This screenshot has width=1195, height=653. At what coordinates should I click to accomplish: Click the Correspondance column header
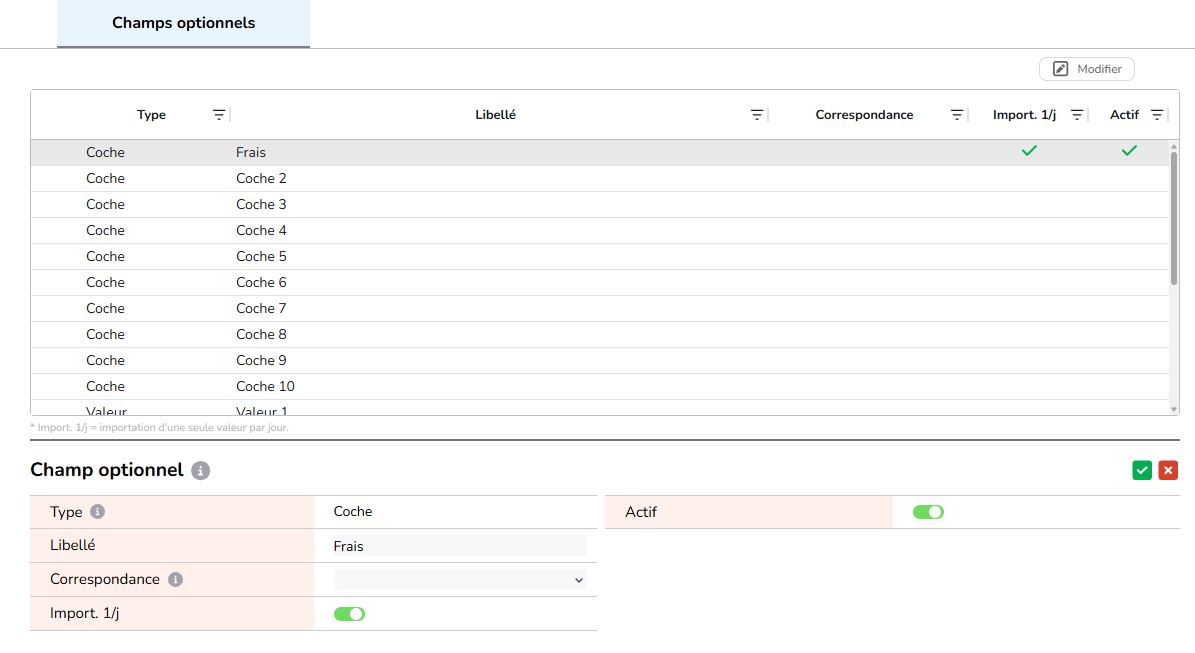(864, 115)
